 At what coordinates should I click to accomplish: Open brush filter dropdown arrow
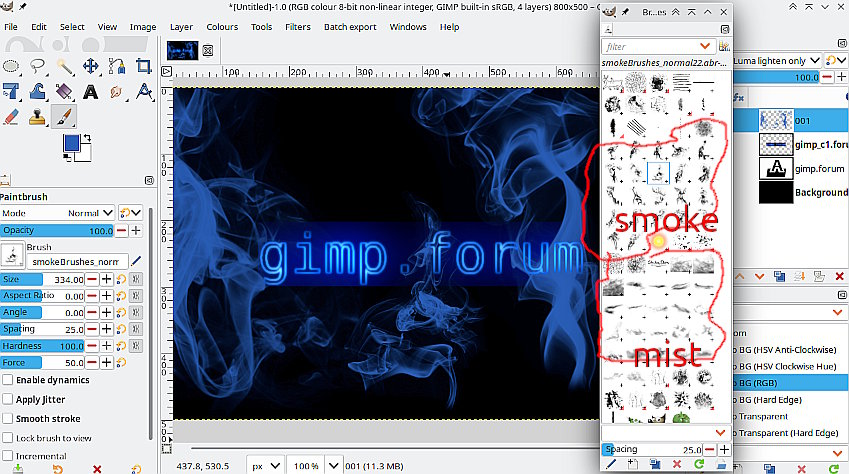point(705,46)
